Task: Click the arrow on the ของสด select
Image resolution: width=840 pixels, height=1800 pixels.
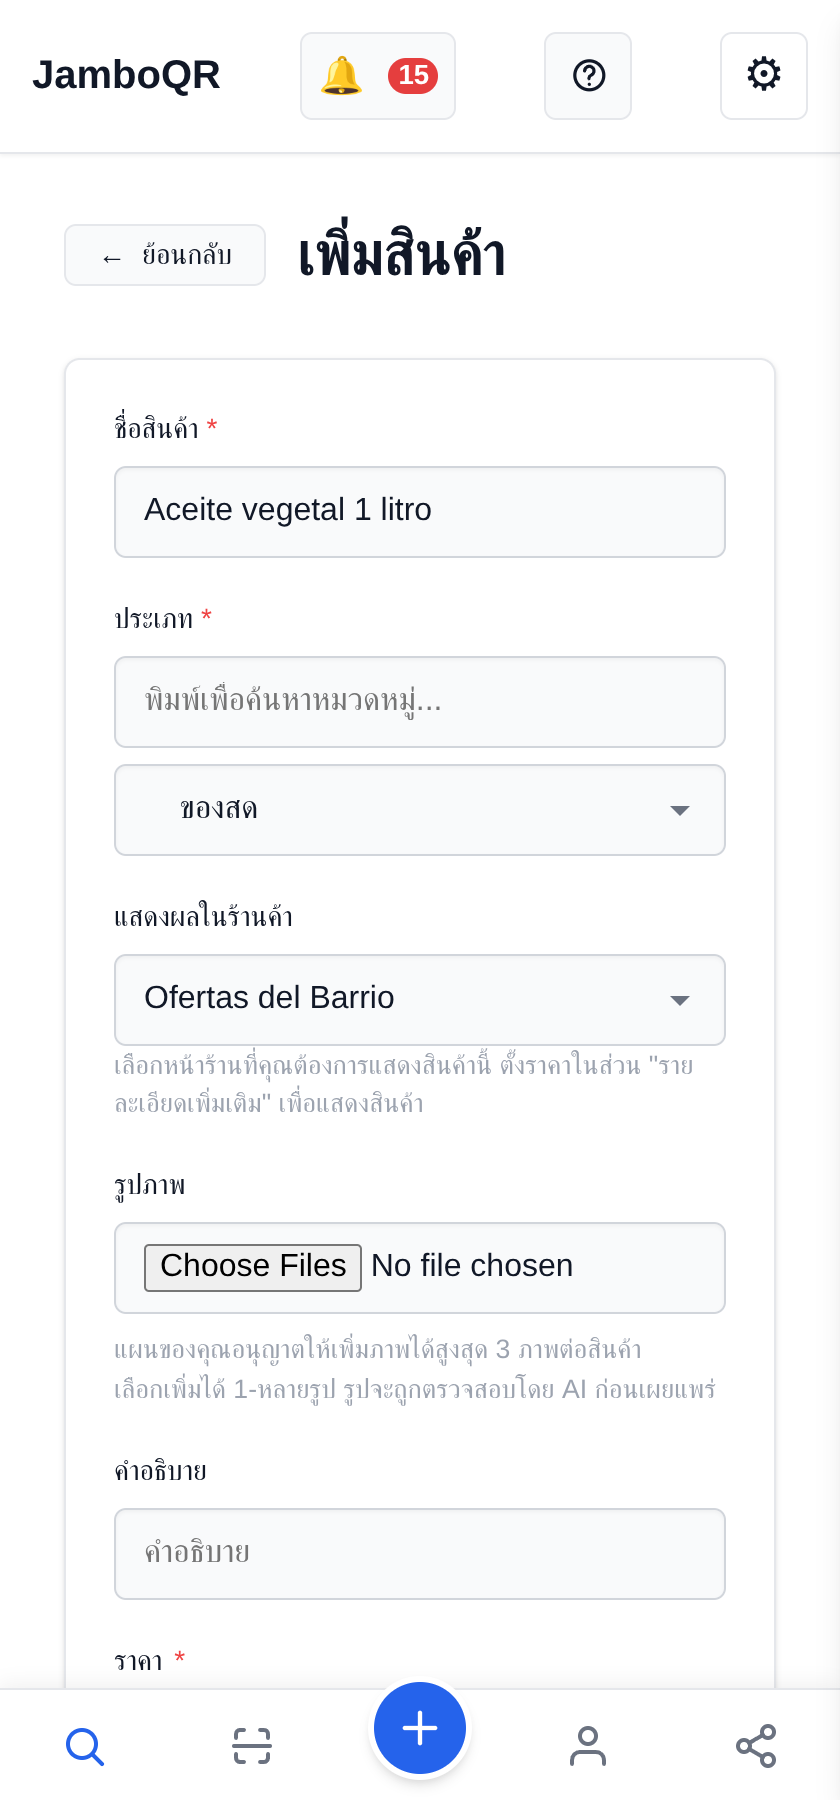Action: tap(680, 811)
